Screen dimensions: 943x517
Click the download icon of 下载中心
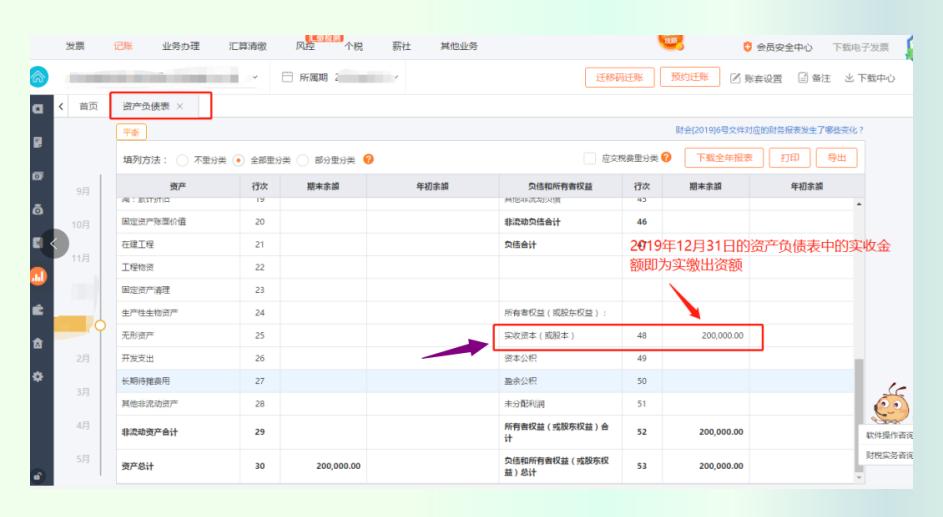pyautogui.click(x=849, y=78)
